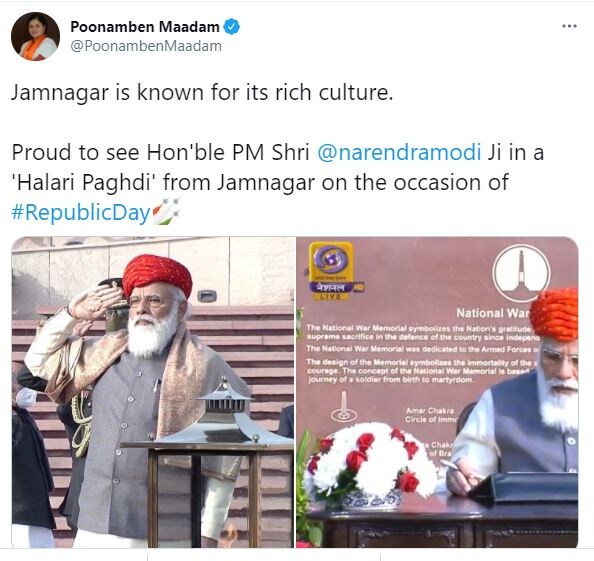Open the #RepublicDay hashtag
594x561 pixels.
[x=81, y=213]
